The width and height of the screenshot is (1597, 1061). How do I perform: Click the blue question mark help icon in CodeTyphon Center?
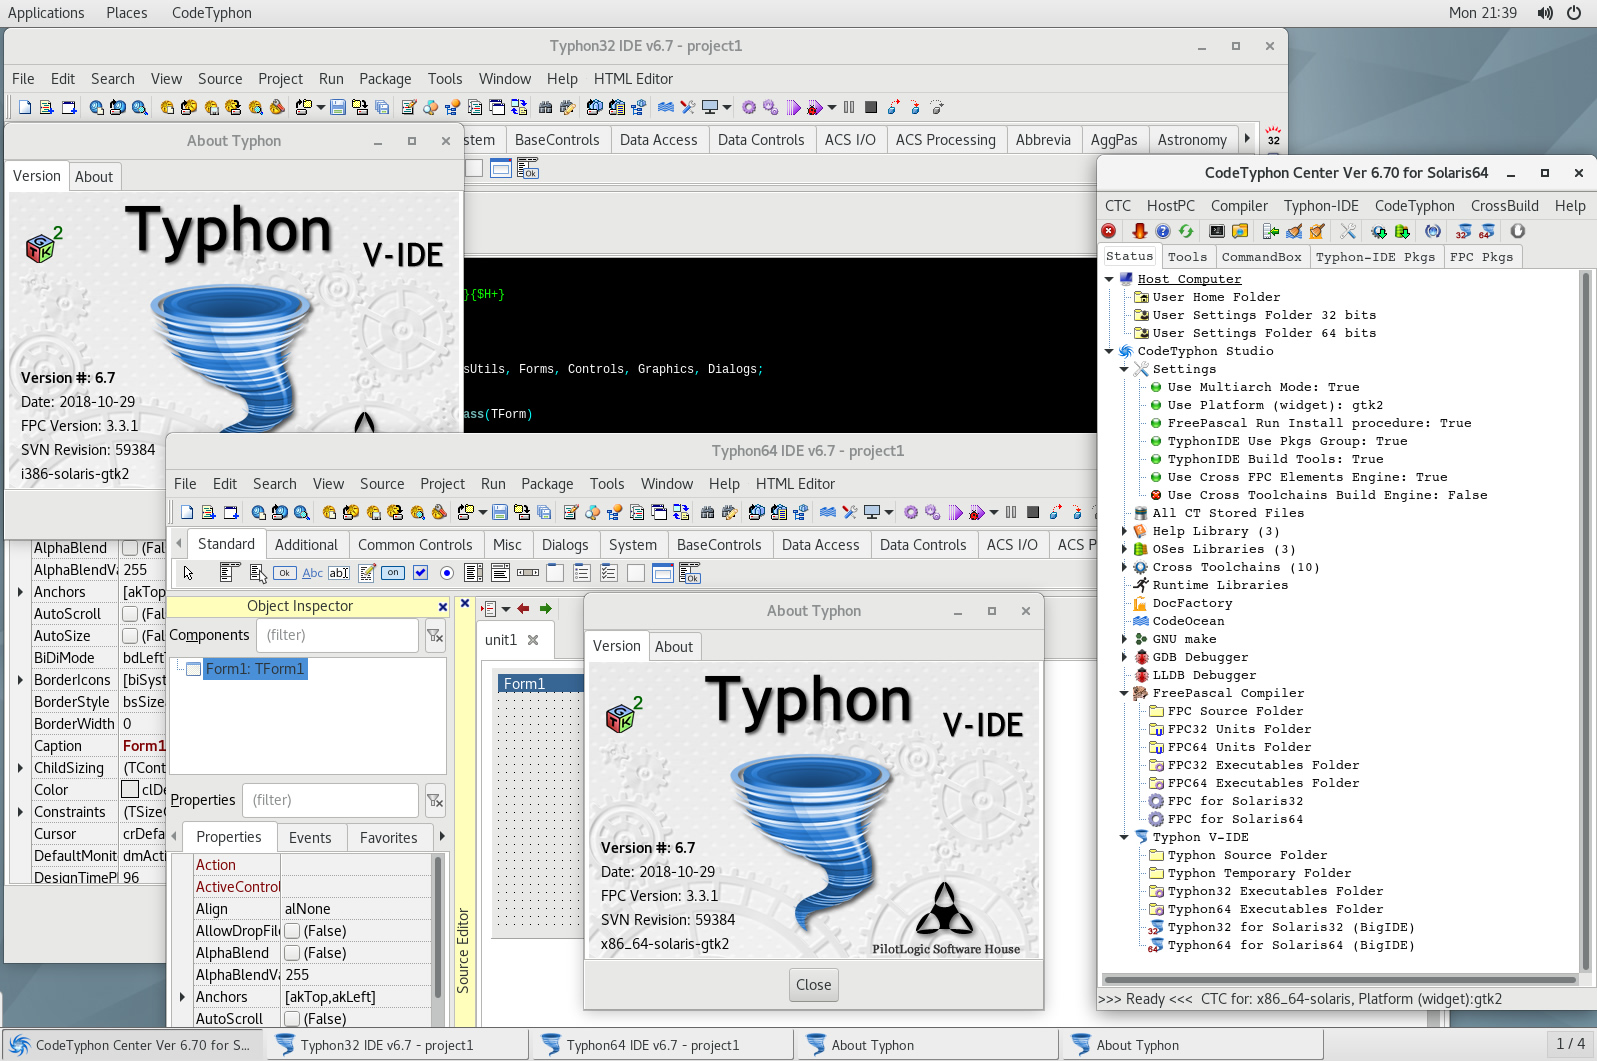coord(1163,231)
